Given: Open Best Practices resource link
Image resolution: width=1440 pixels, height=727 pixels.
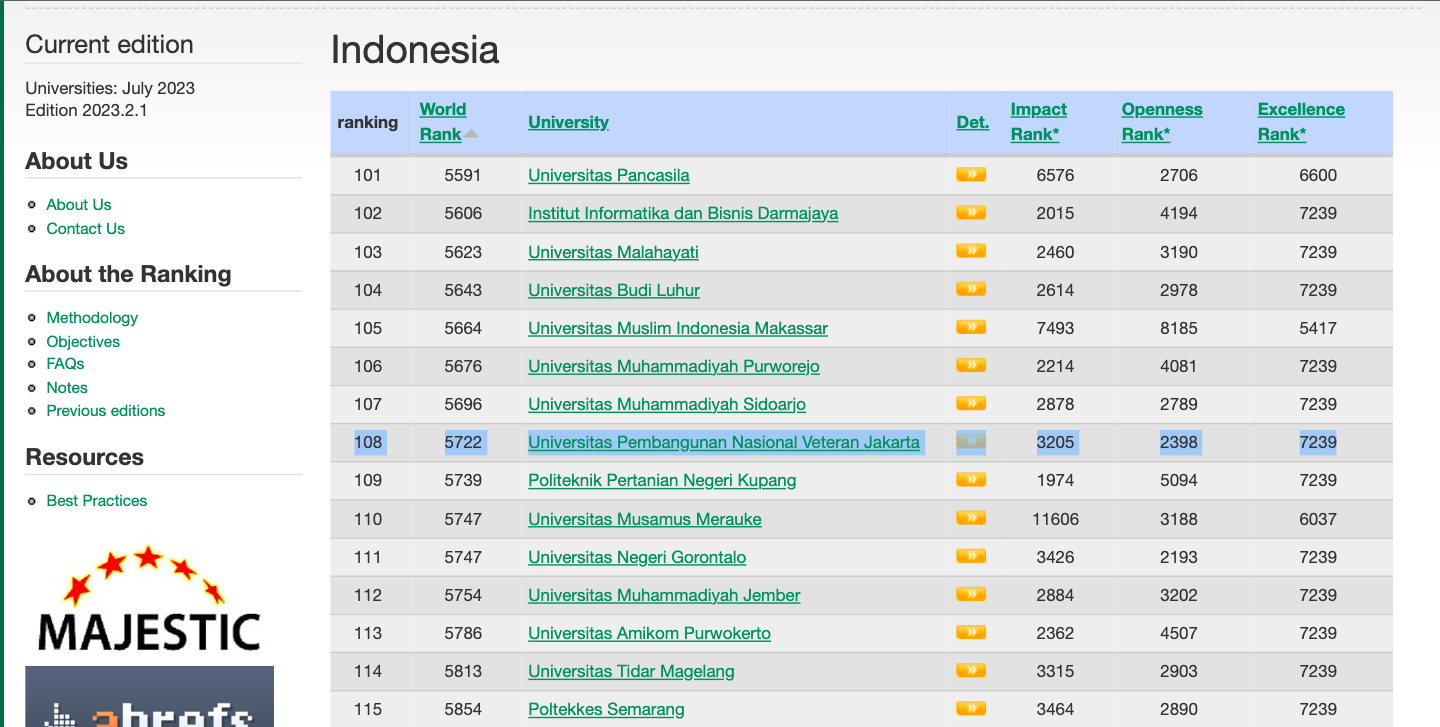Looking at the screenshot, I should point(96,500).
